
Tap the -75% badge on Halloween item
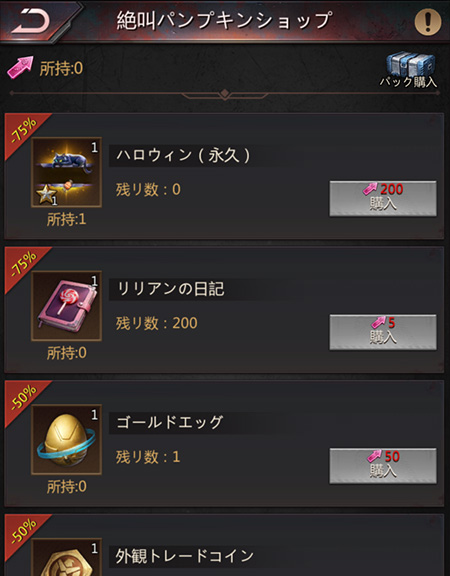tap(24, 131)
